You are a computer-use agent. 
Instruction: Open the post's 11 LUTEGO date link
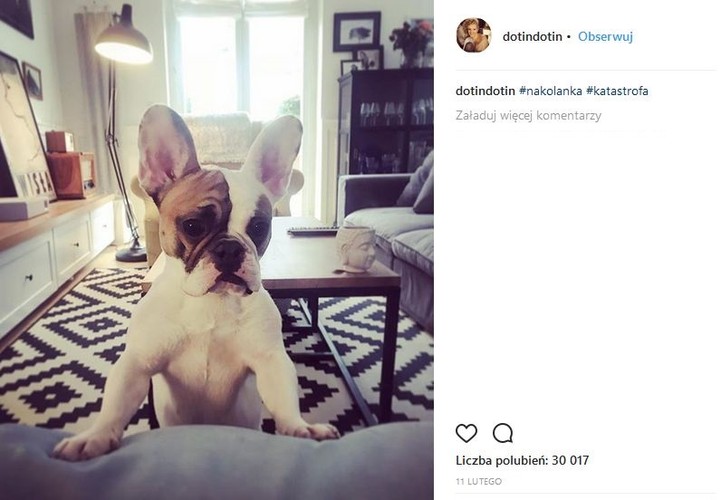(x=479, y=482)
